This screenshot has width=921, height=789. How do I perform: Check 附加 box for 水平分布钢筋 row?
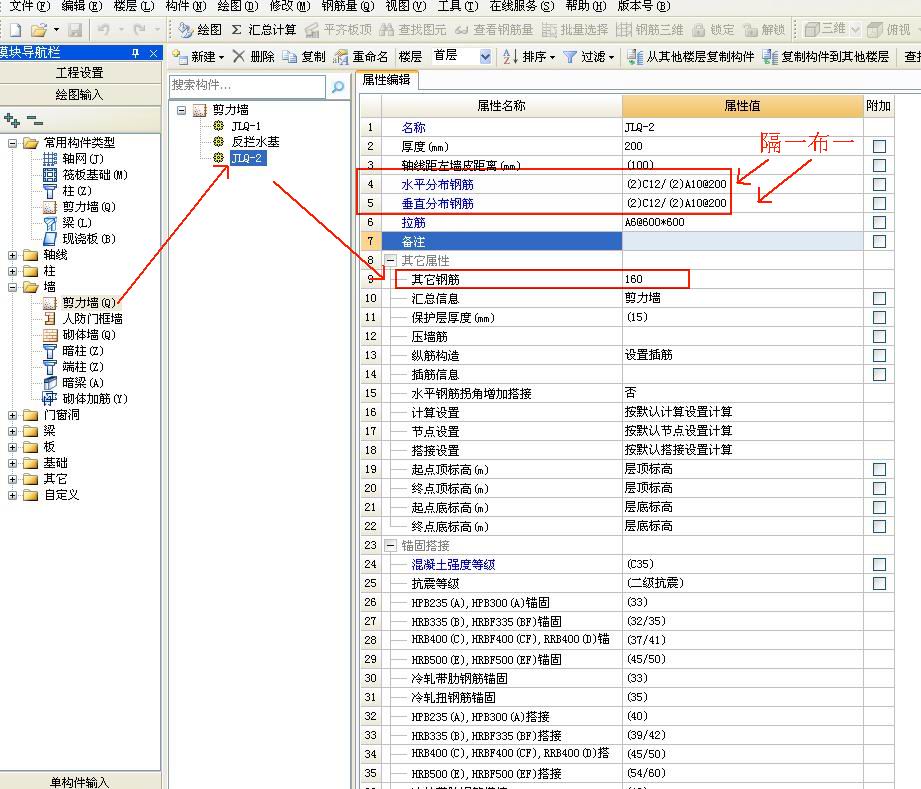[879, 184]
